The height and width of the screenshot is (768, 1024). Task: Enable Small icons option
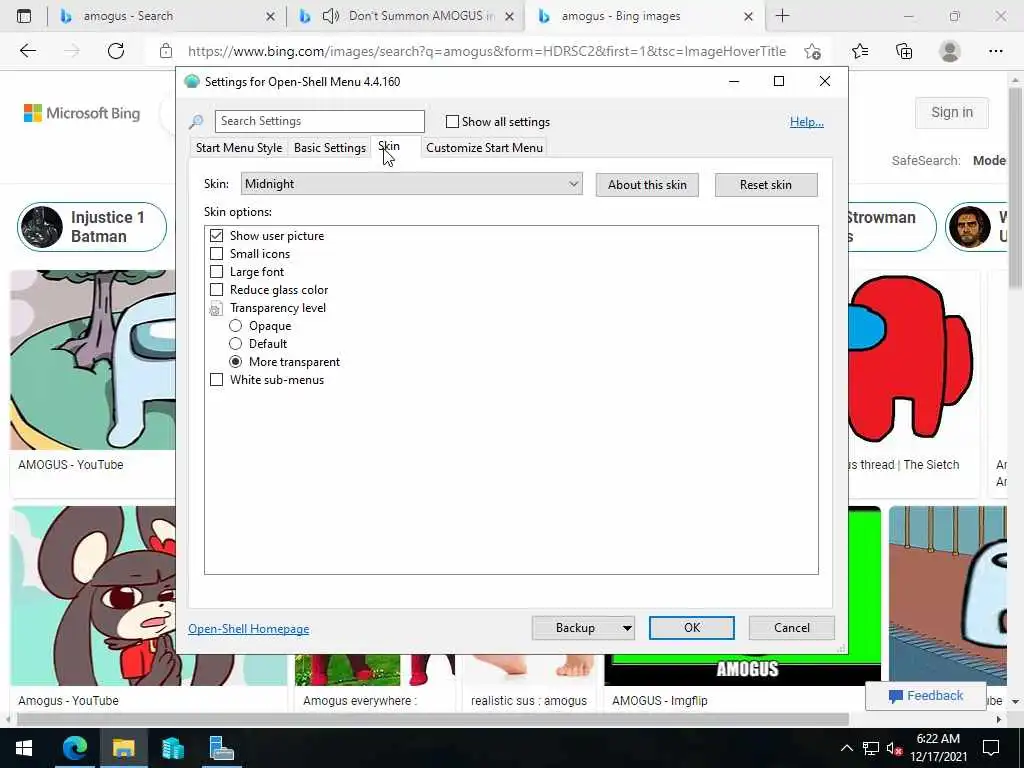click(x=216, y=253)
